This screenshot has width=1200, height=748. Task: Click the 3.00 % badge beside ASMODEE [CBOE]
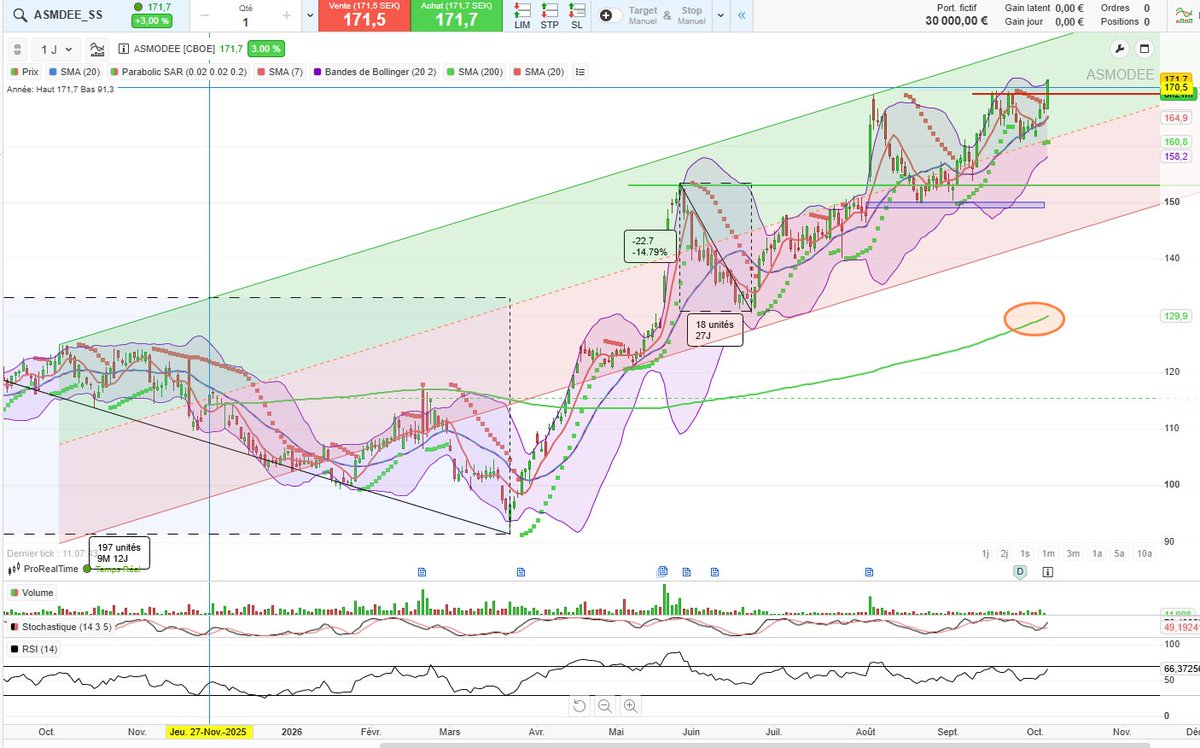click(266, 48)
